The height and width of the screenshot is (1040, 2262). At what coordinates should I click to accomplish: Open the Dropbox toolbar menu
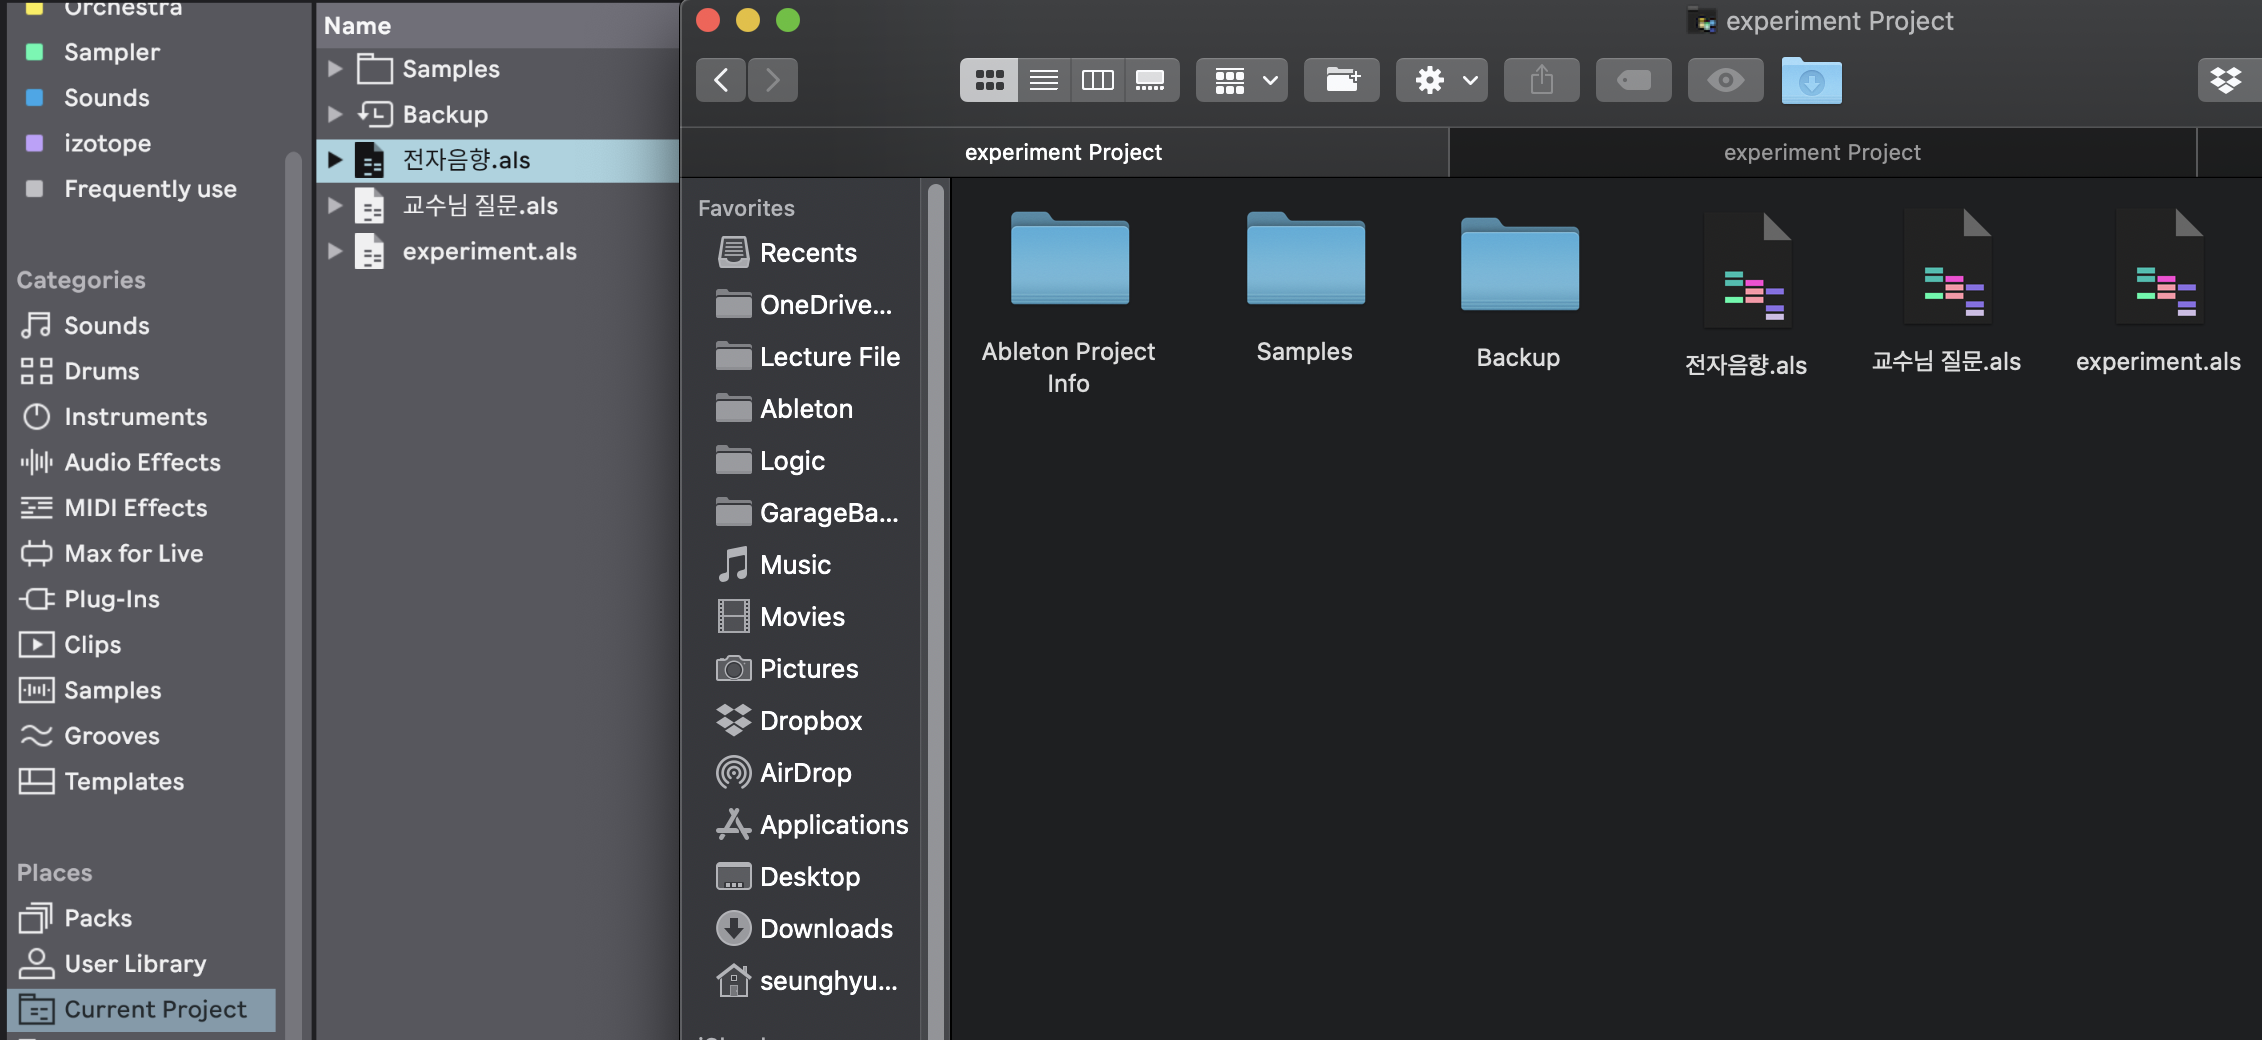tap(2228, 80)
